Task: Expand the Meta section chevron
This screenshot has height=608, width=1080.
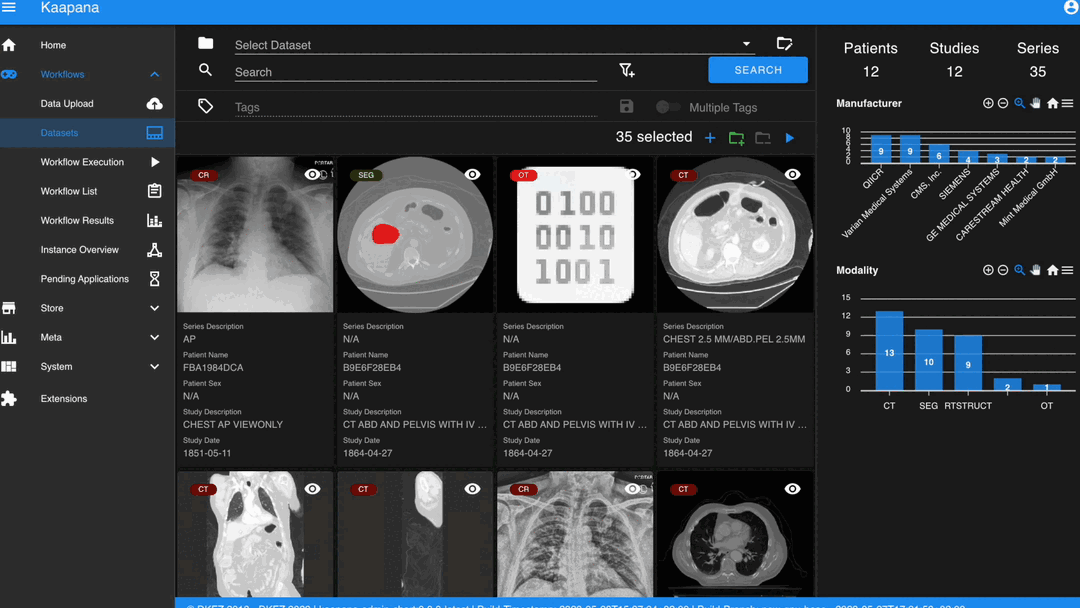Action: pos(154,337)
